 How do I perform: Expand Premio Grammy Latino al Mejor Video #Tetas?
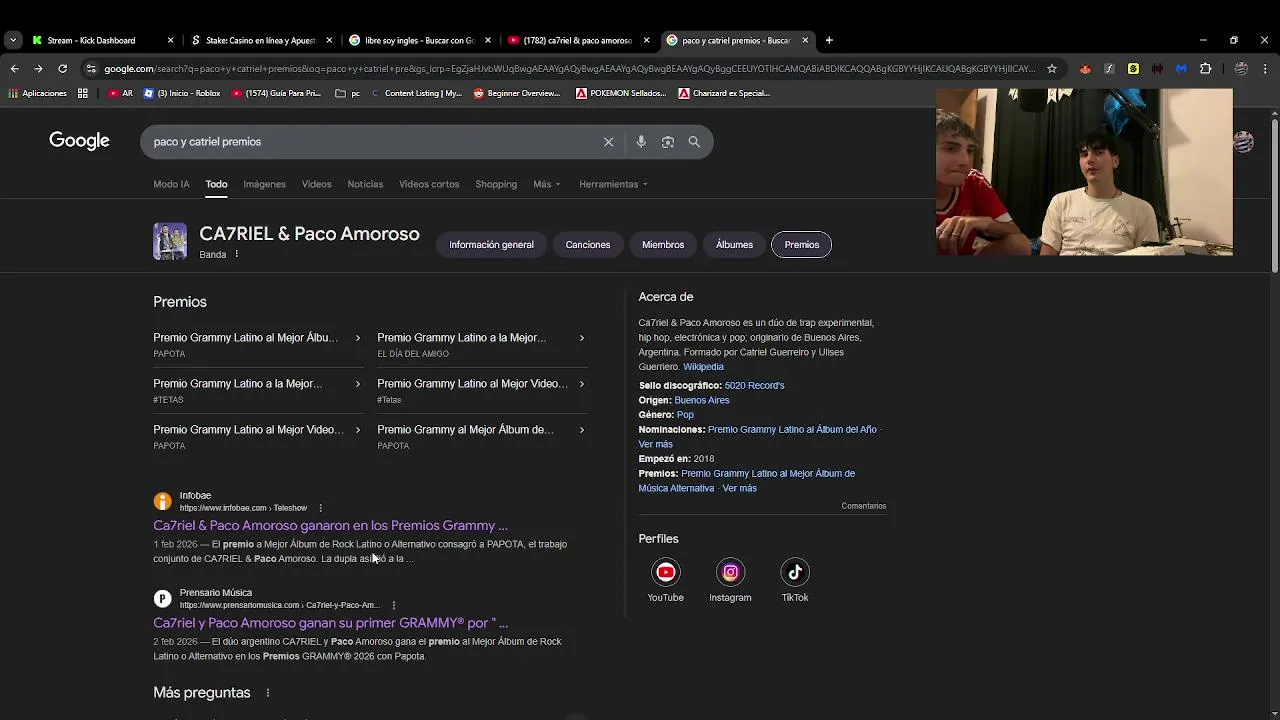(x=481, y=391)
